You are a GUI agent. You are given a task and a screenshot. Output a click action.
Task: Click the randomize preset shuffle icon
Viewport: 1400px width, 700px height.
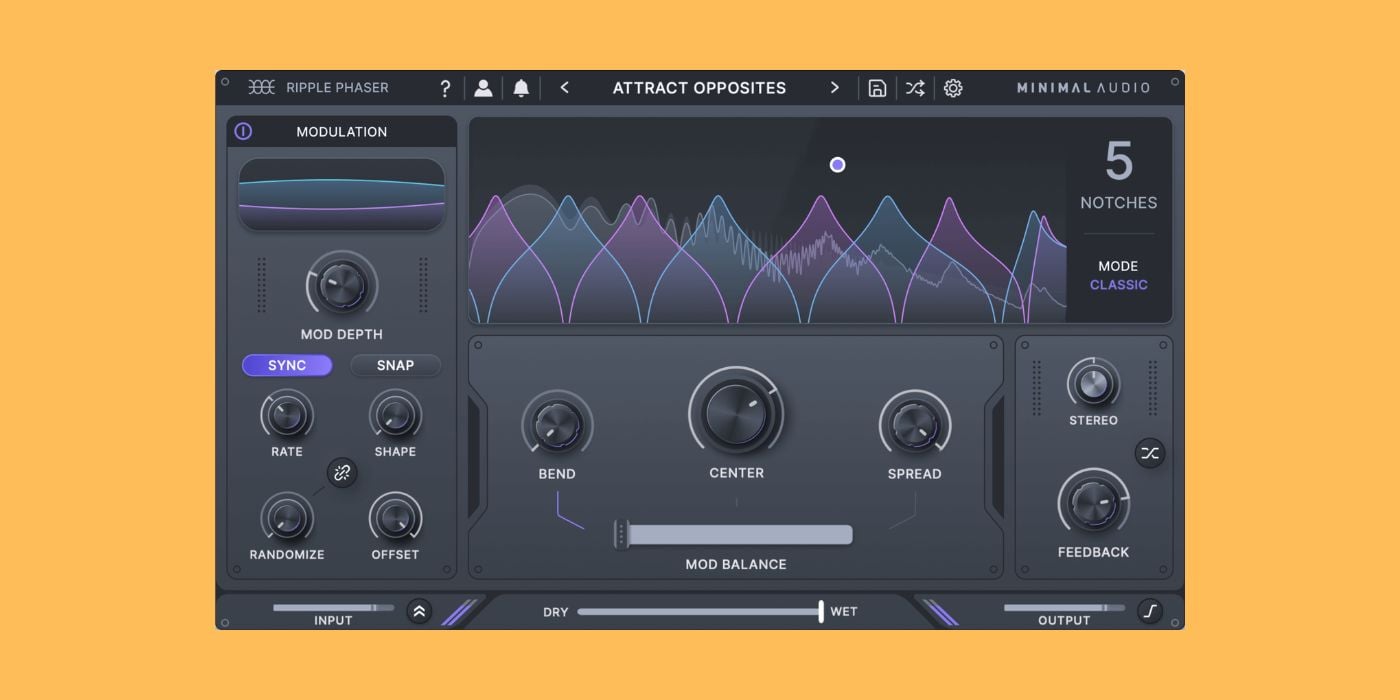(x=915, y=88)
